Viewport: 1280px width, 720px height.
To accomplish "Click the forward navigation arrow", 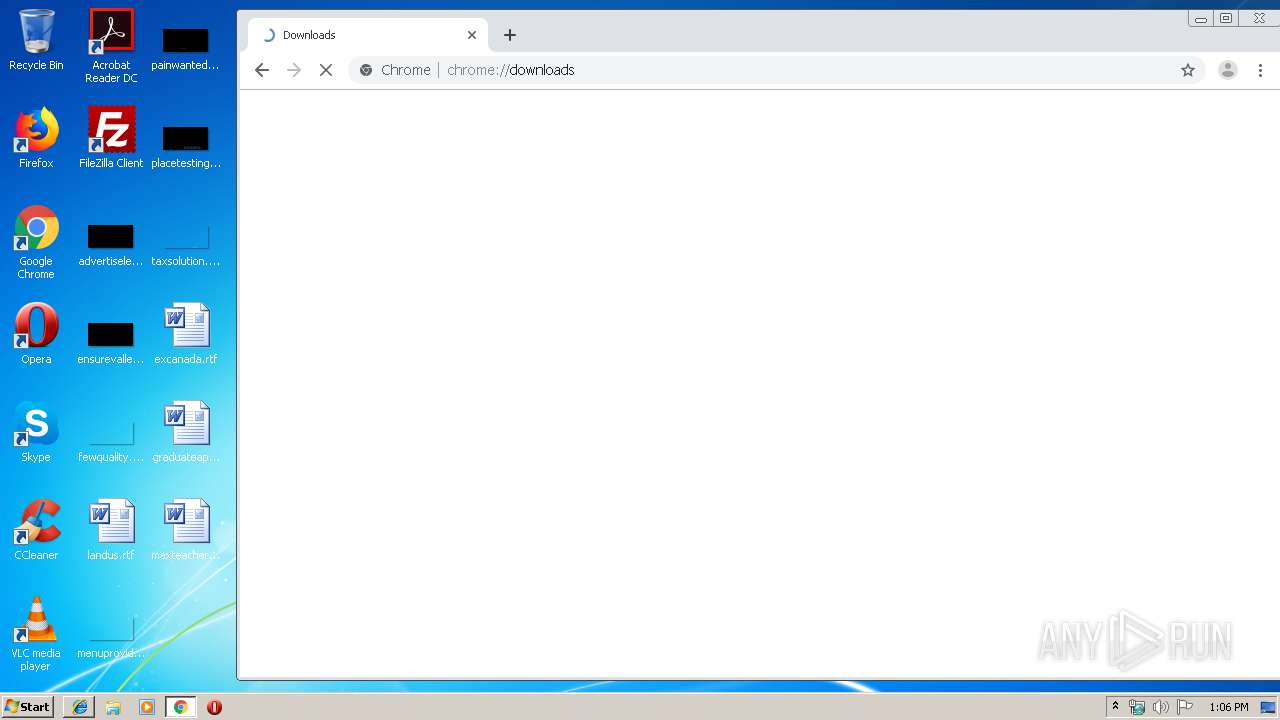I will 294,70.
